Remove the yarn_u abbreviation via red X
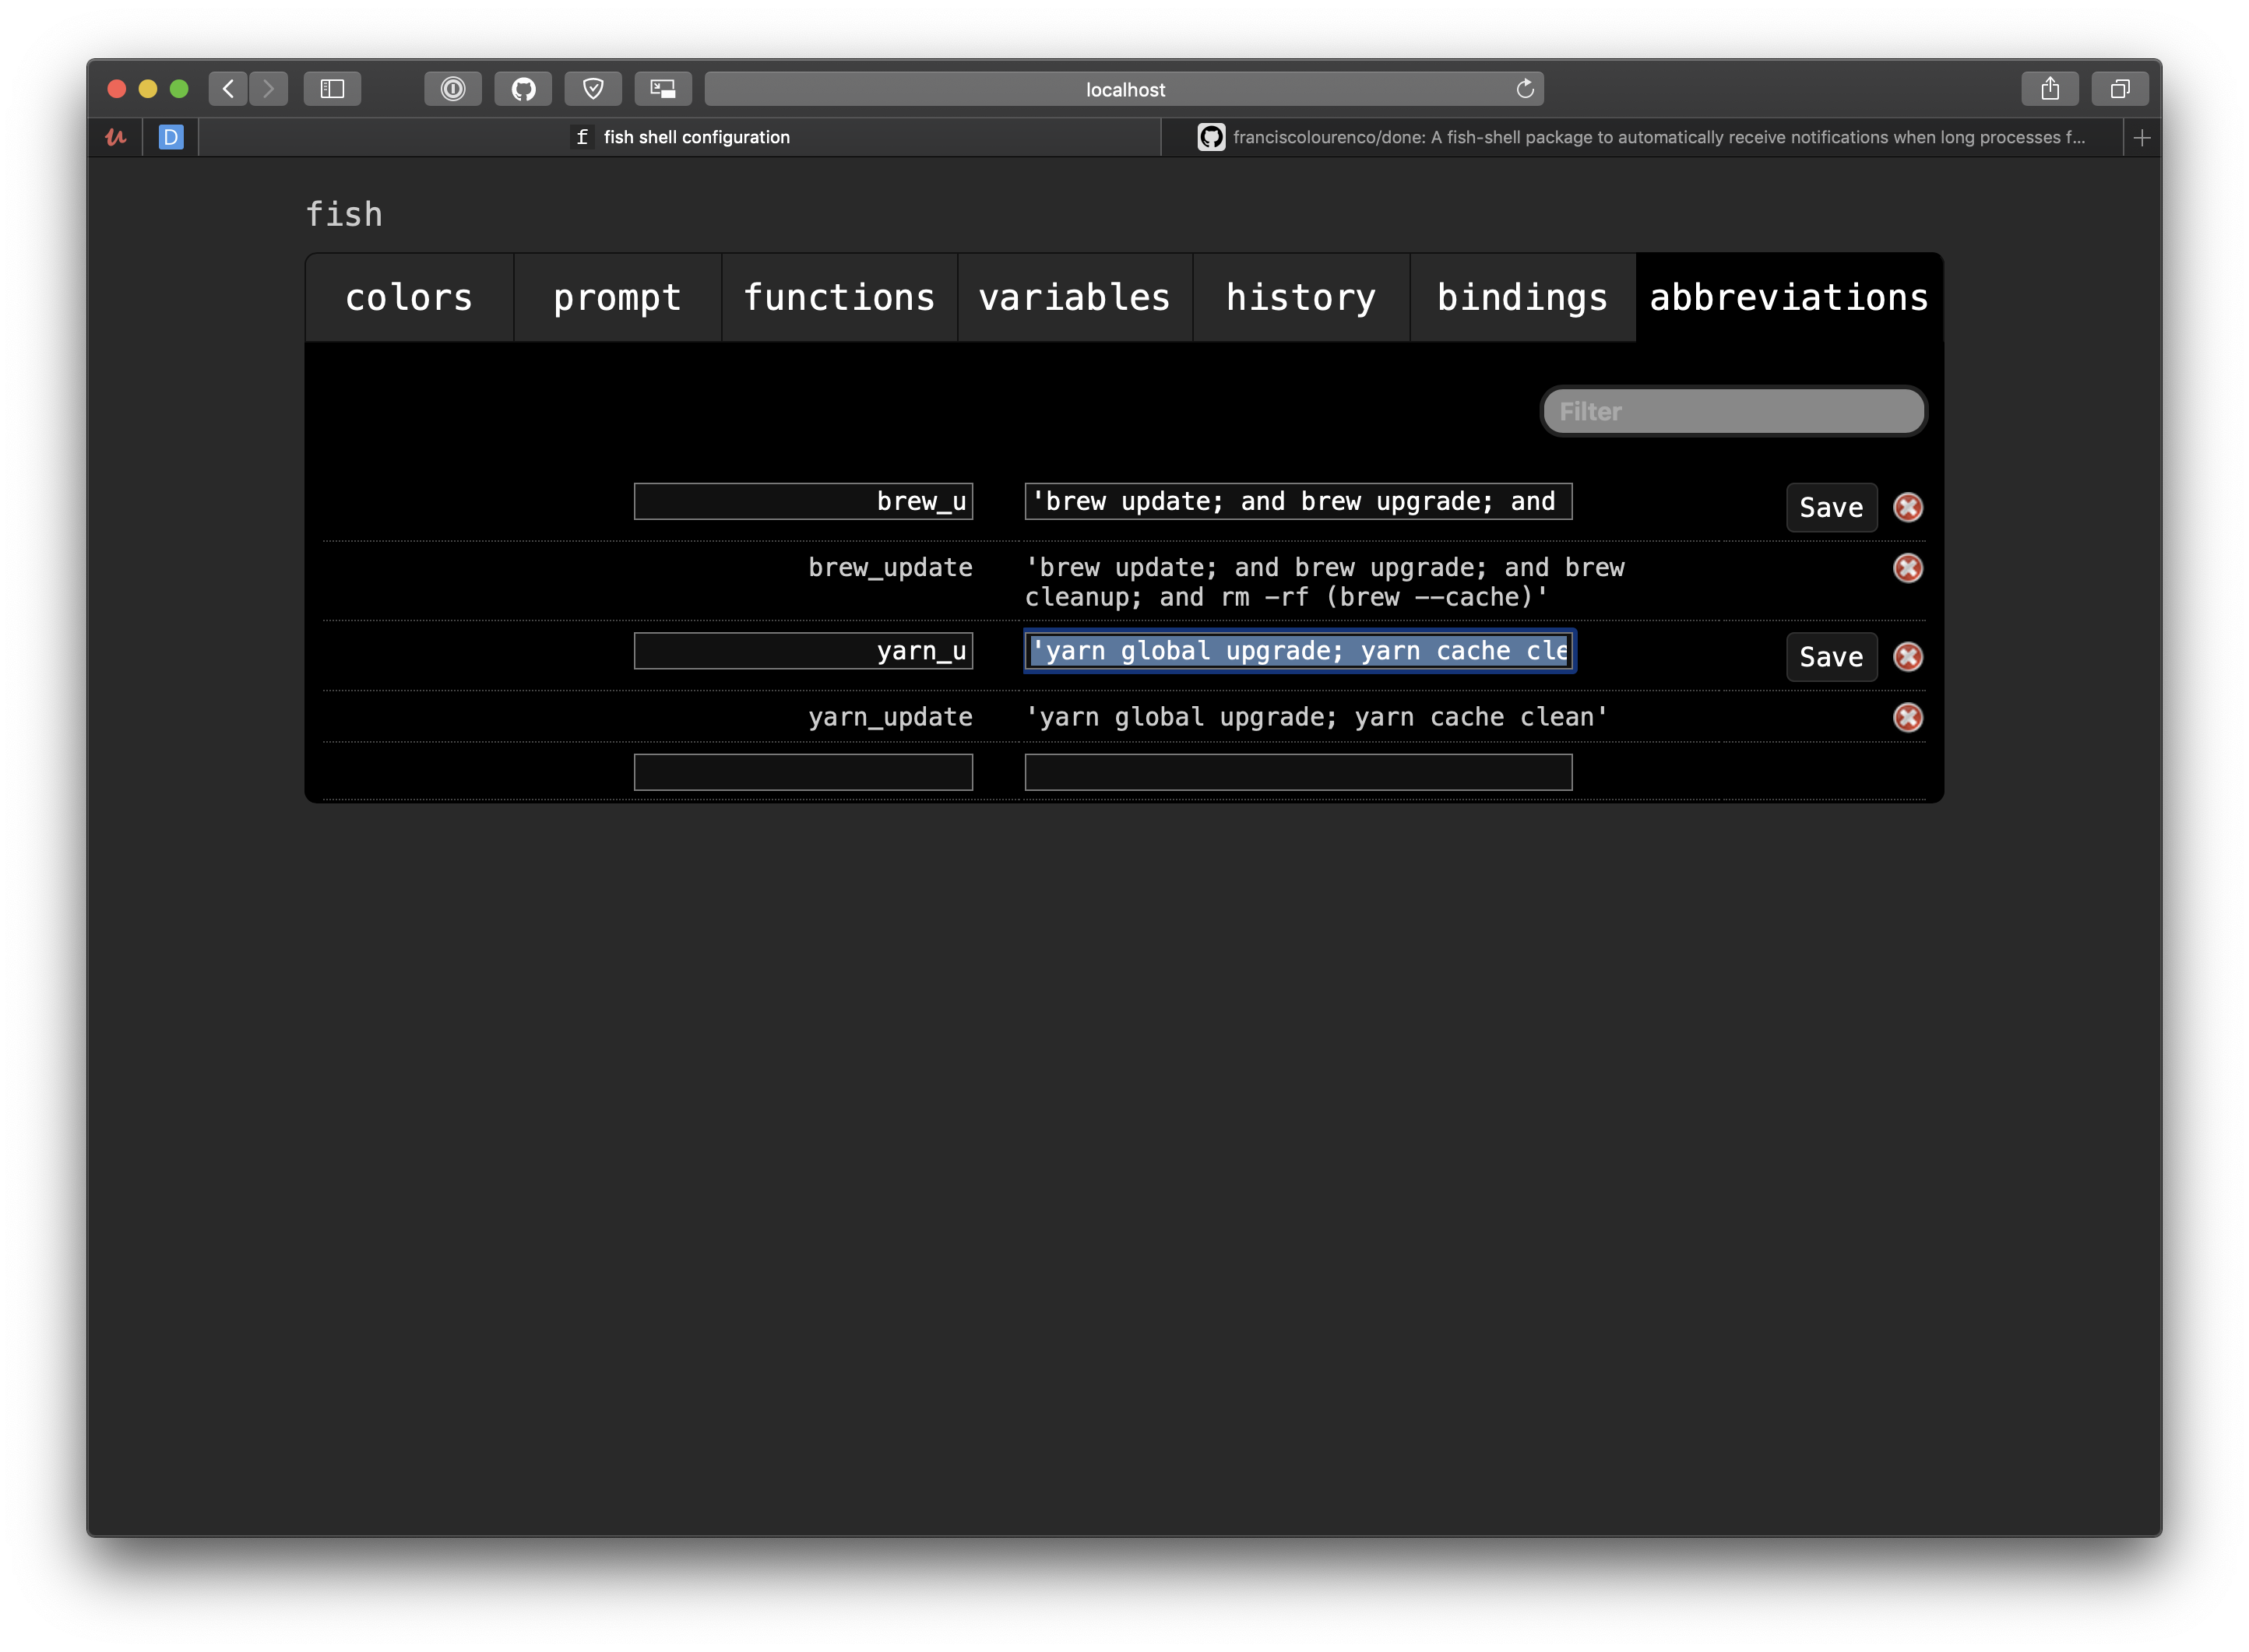 [x=1907, y=657]
